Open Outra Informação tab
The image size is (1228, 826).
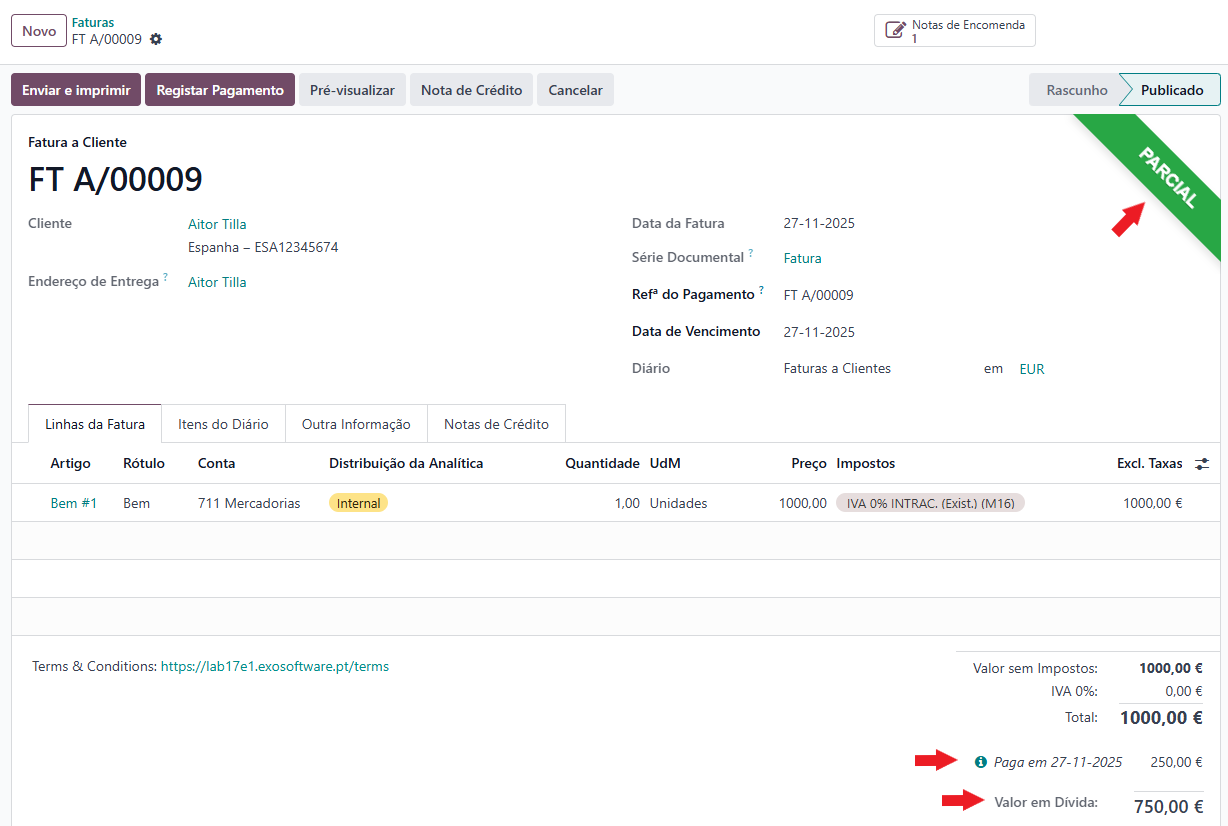356,424
